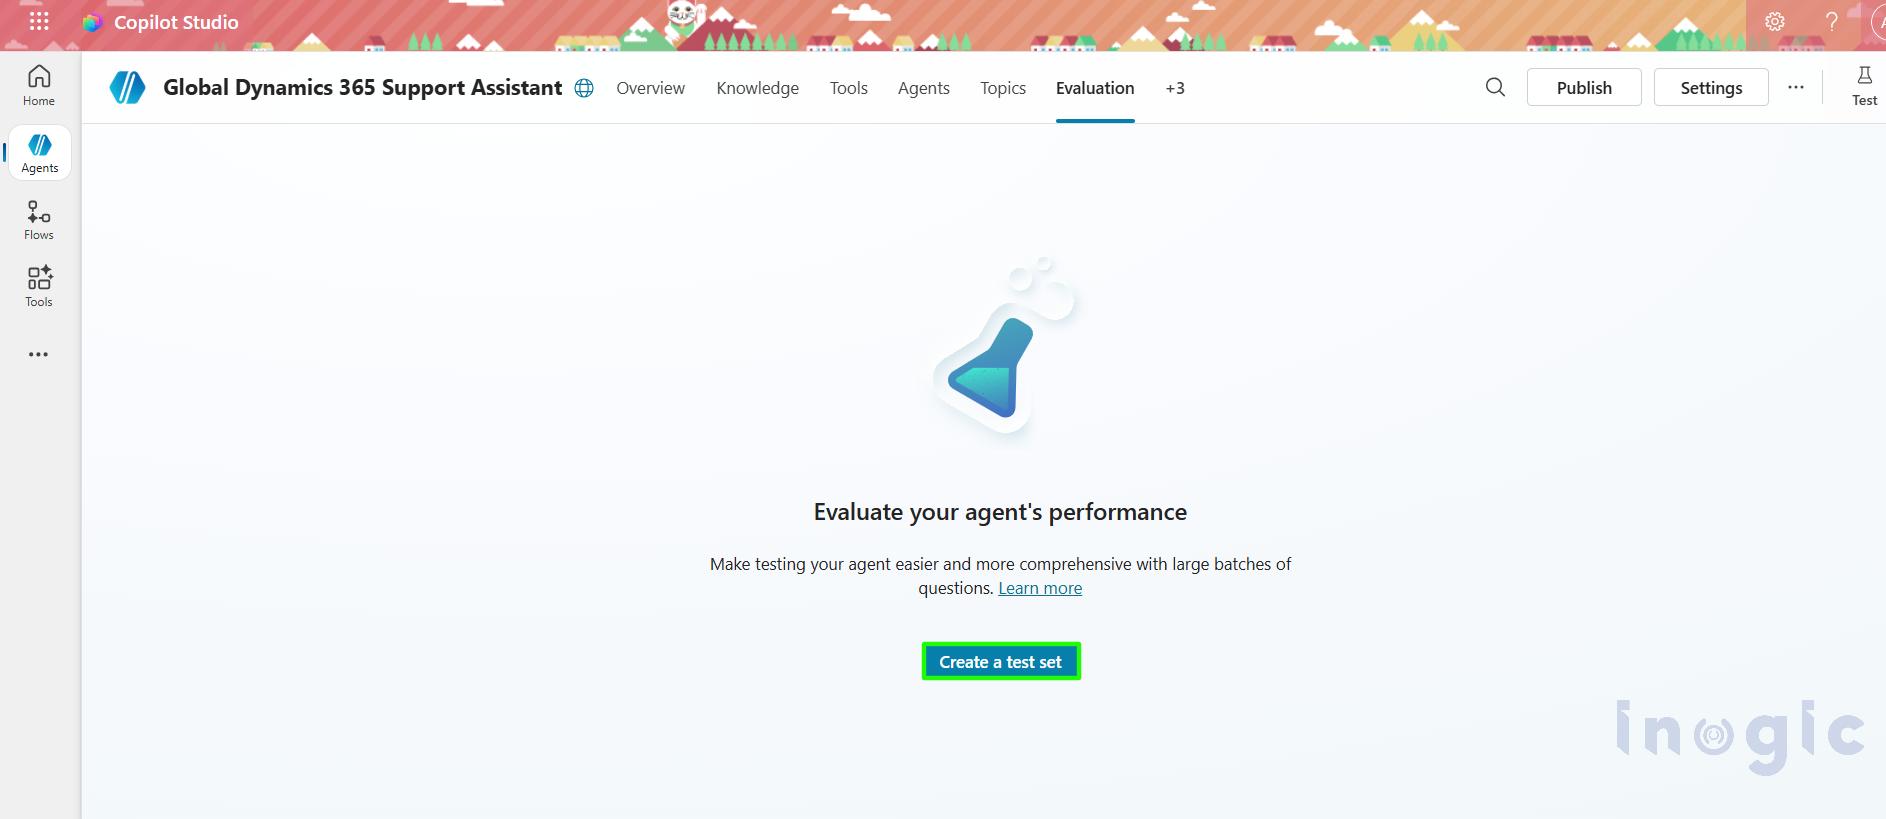Screen dimensions: 1886x819
Task: Open Agents in the left sidebar
Action: tap(39, 153)
